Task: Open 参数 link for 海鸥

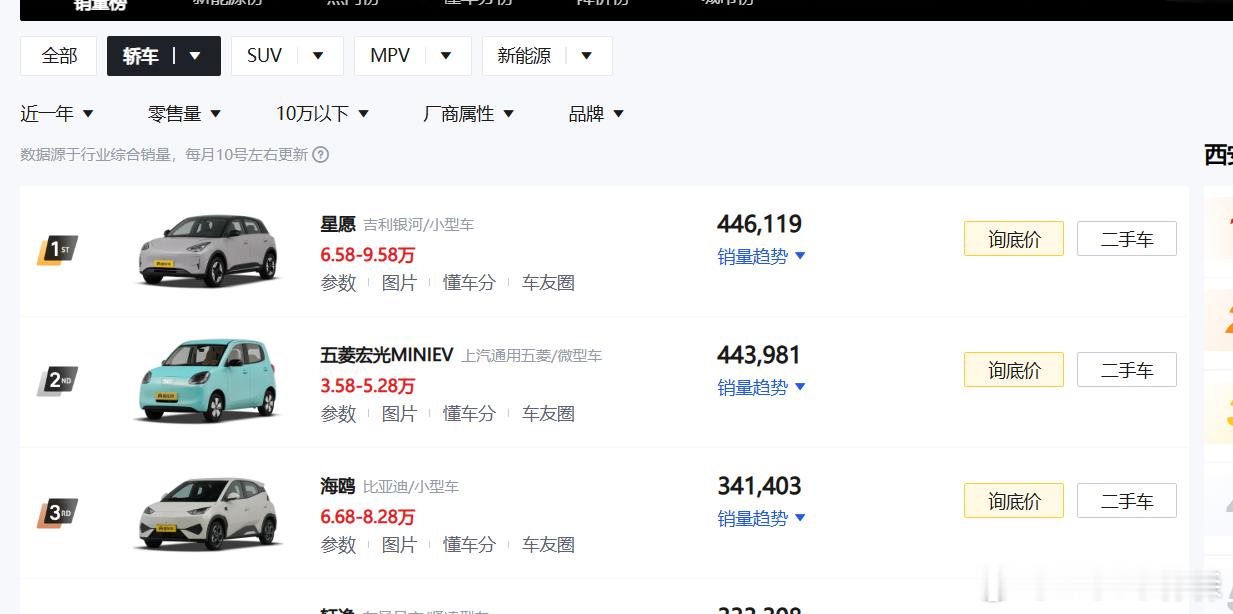Action: pyautogui.click(x=338, y=545)
